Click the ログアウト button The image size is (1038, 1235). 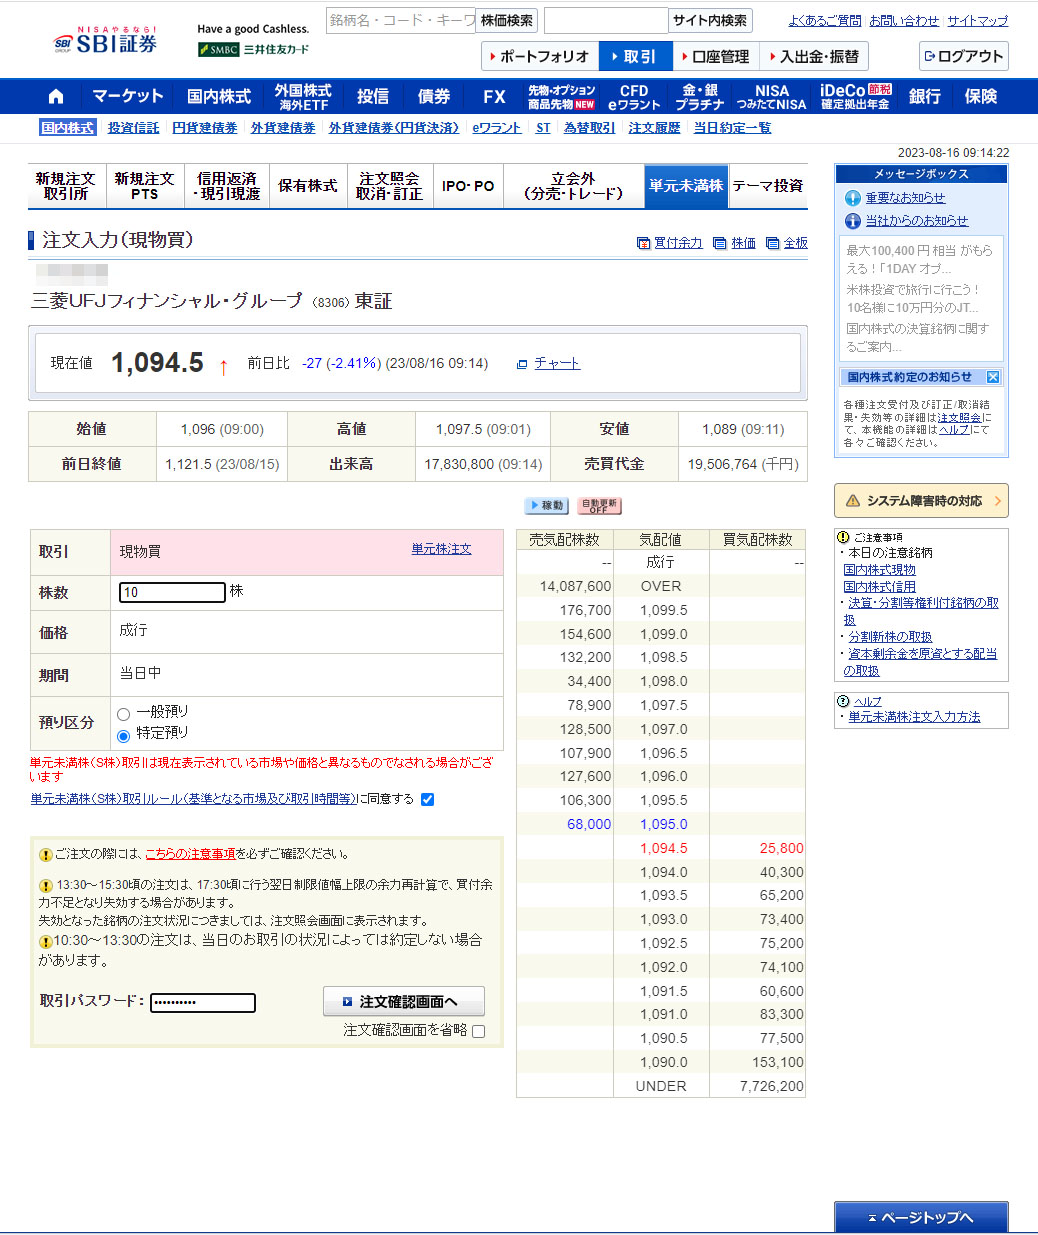point(963,57)
